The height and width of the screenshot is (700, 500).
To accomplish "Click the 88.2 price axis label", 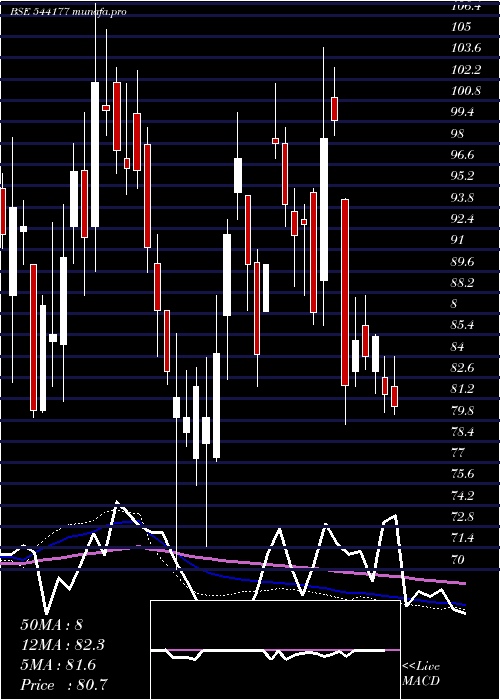I will coord(462,283).
